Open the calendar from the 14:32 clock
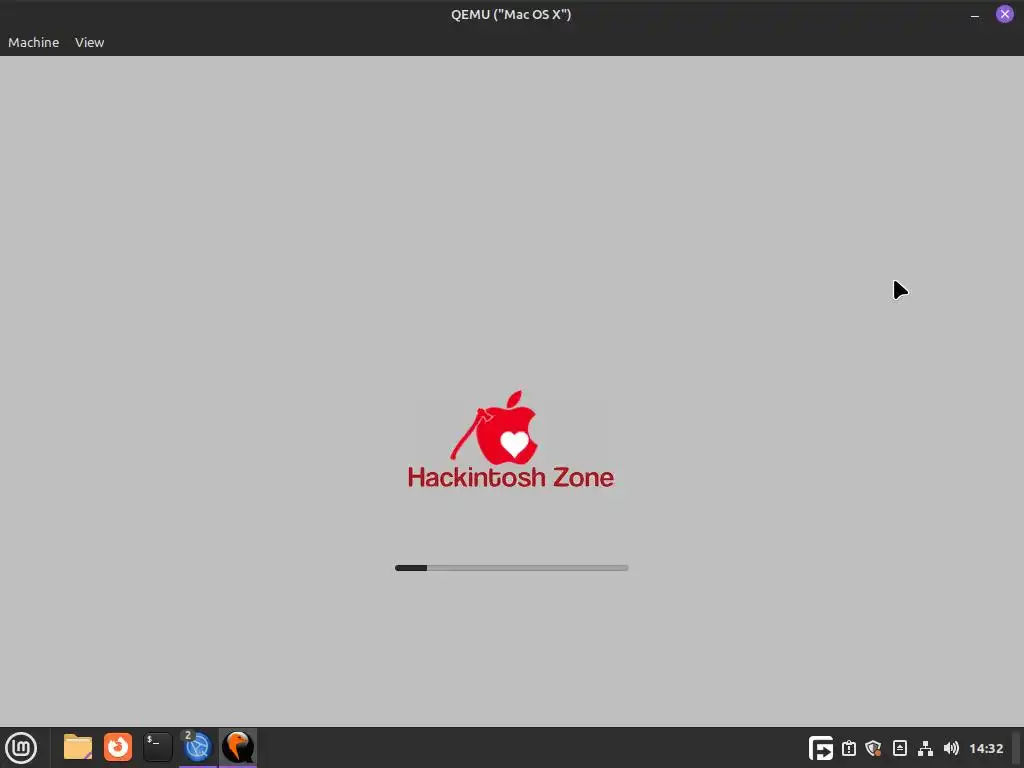This screenshot has height=768, width=1024. (x=986, y=748)
